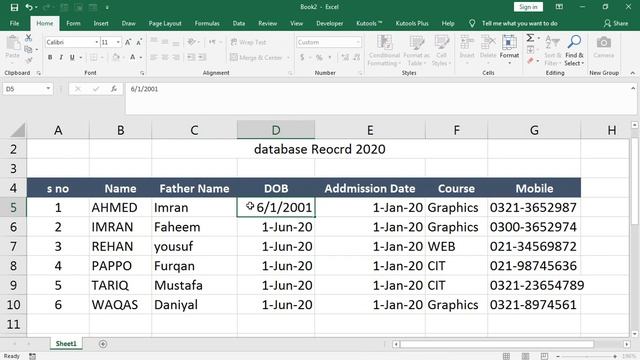640x360 pixels.
Task: Collapse the ribbon with the caret arrow
Action: point(633,73)
